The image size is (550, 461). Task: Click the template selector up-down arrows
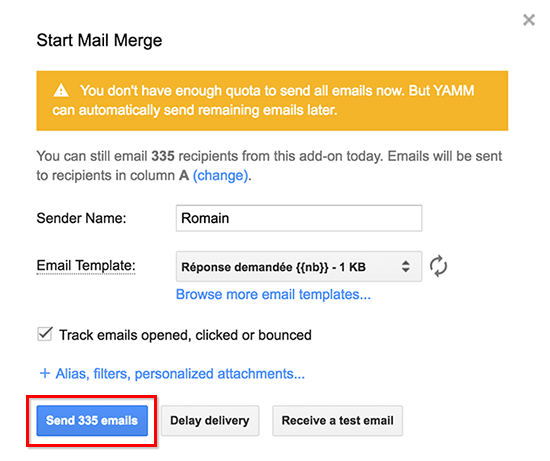click(x=405, y=266)
